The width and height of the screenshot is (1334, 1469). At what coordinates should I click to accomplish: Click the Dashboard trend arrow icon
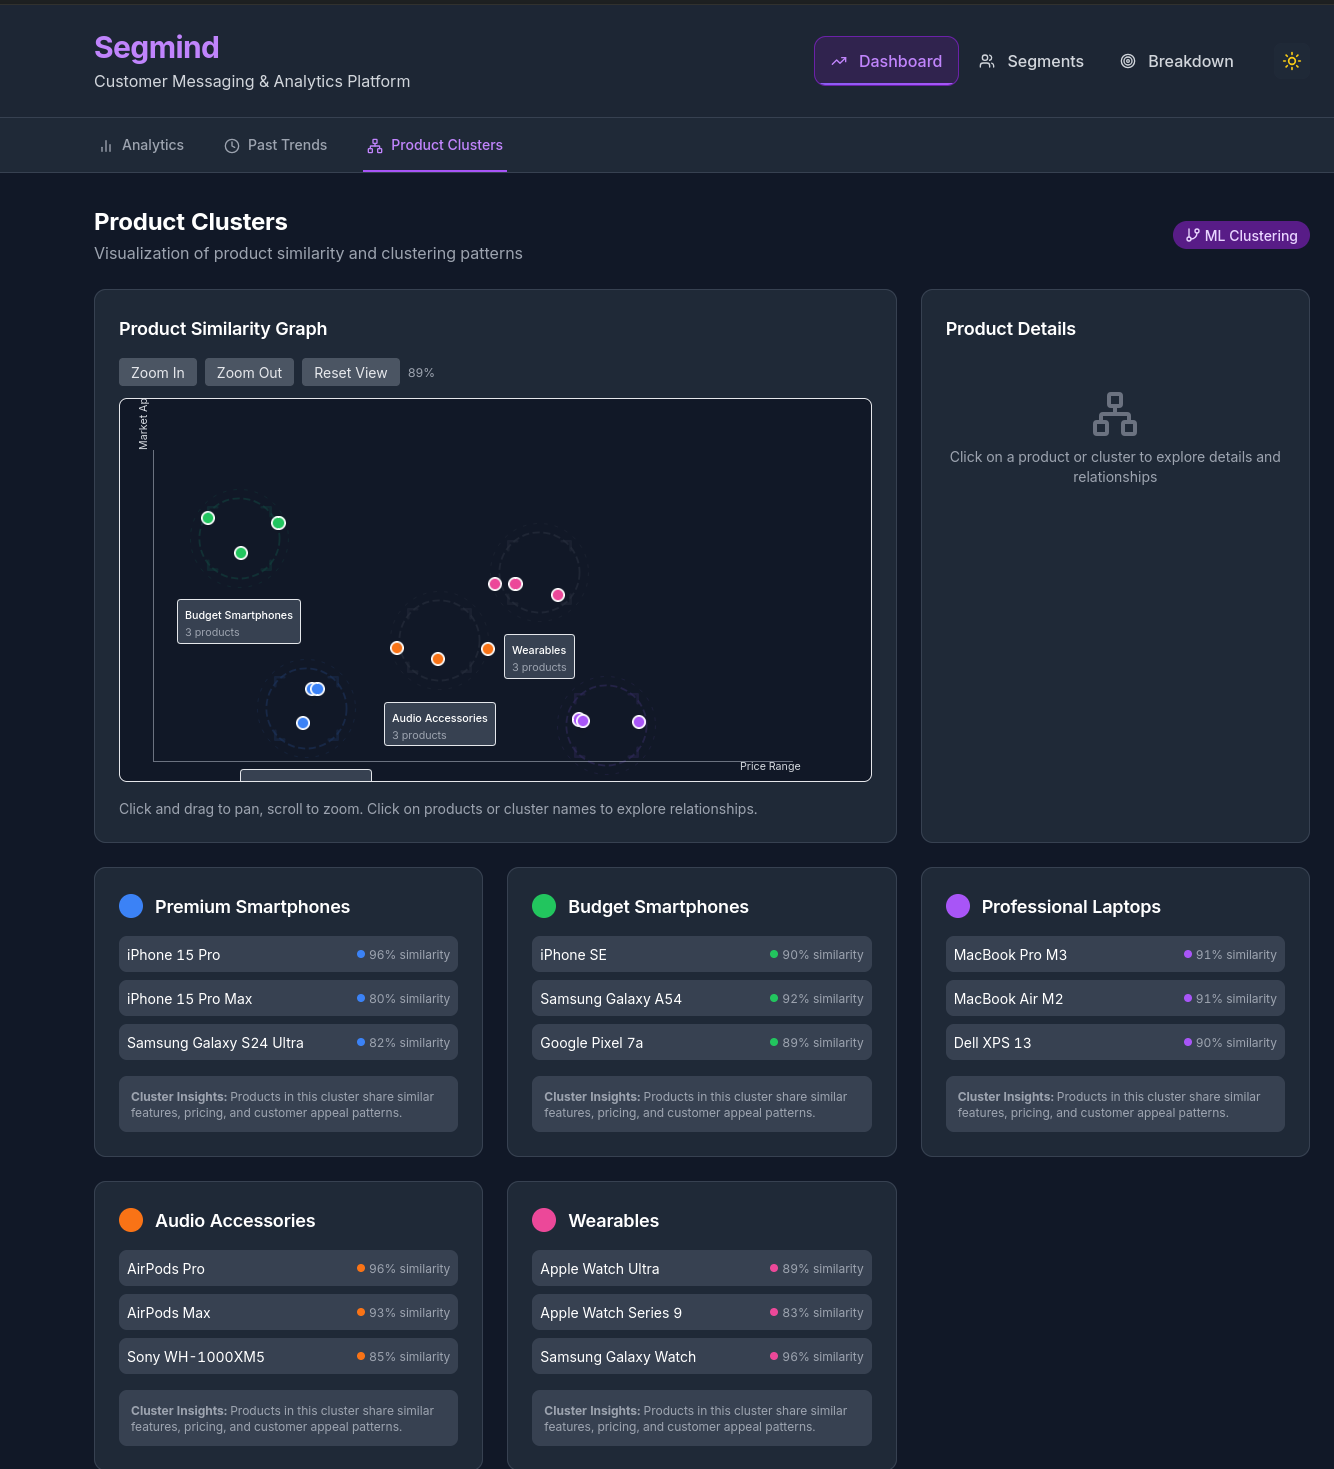tap(839, 61)
